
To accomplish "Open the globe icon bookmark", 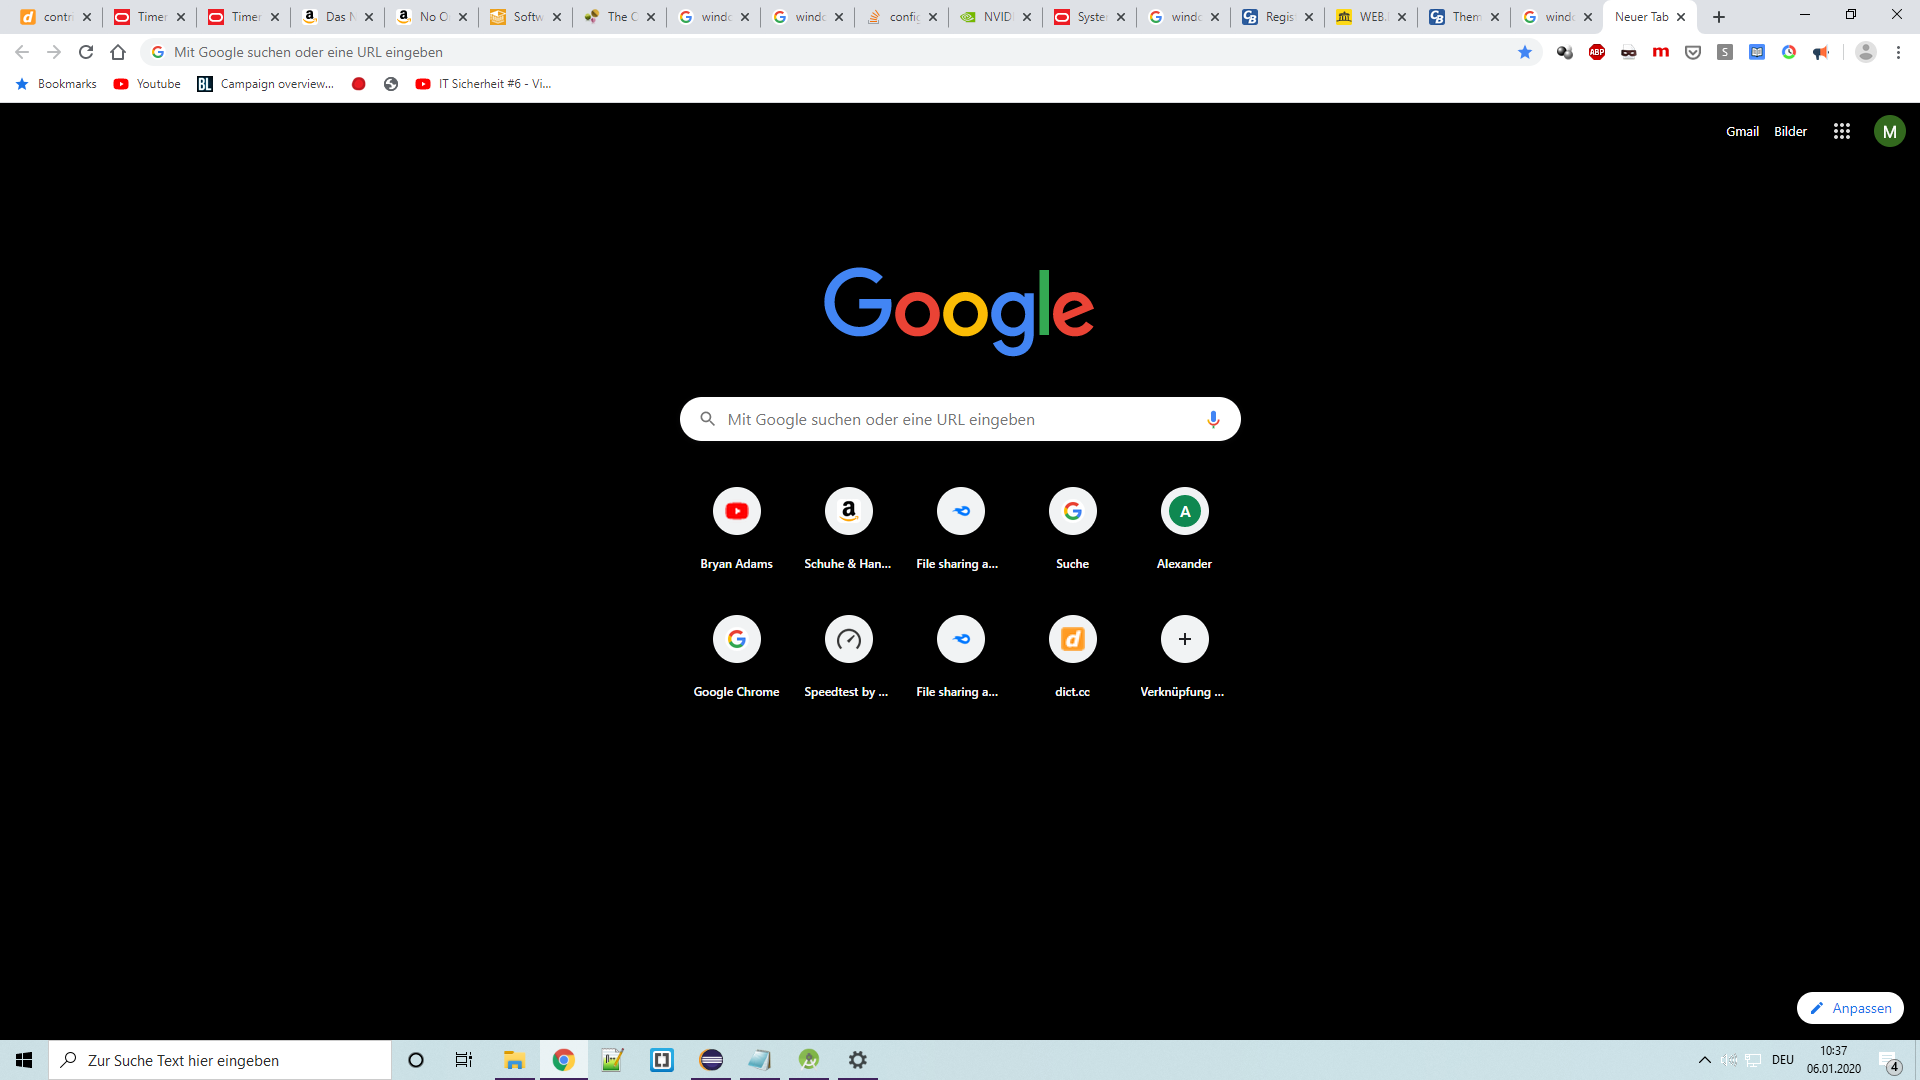I will pyautogui.click(x=391, y=84).
